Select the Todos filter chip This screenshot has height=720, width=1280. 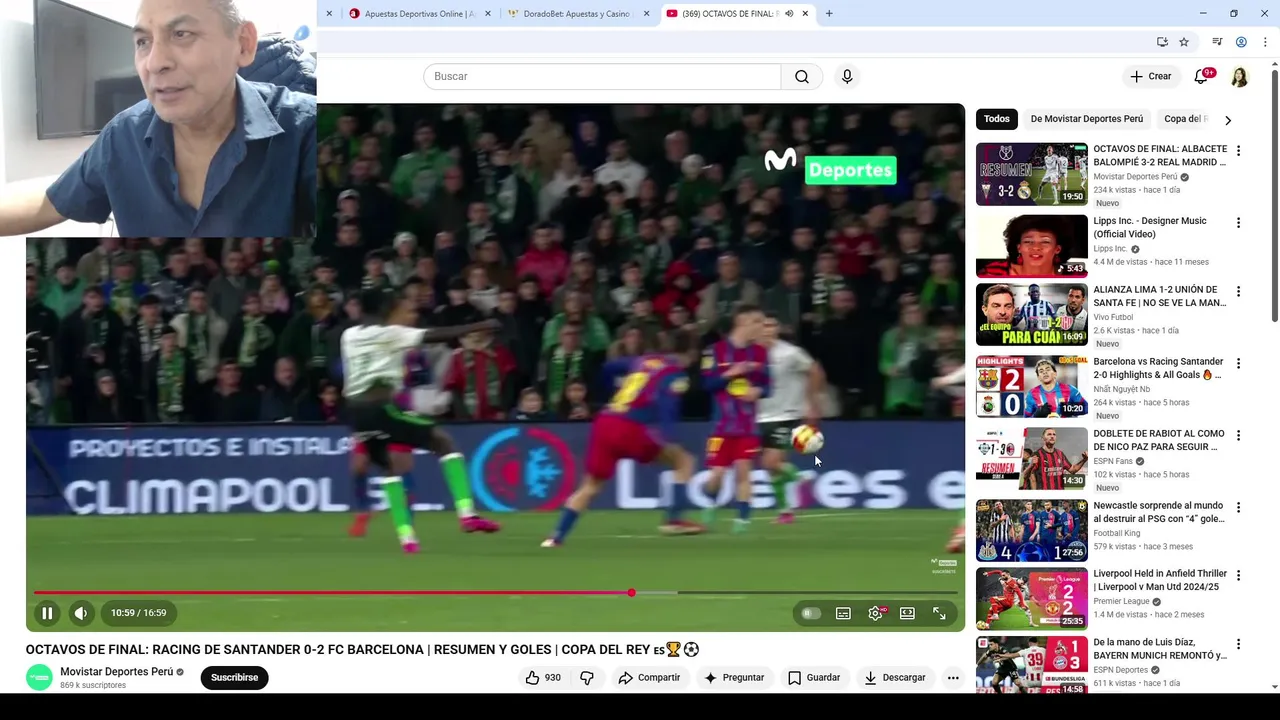tap(997, 119)
